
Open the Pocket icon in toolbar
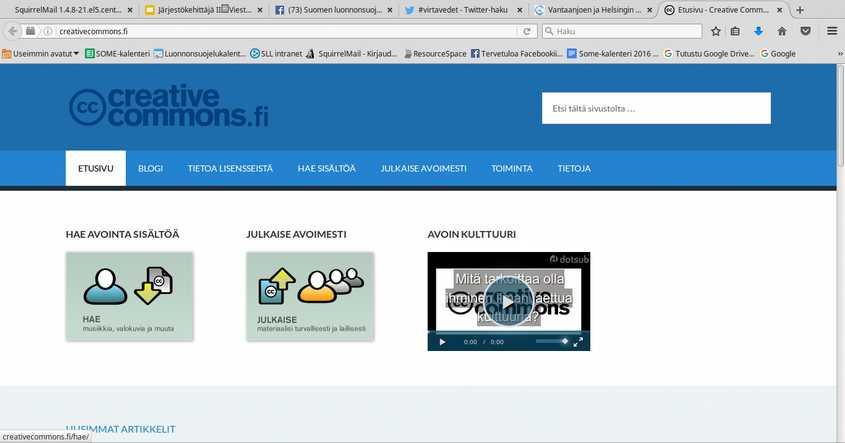[806, 31]
